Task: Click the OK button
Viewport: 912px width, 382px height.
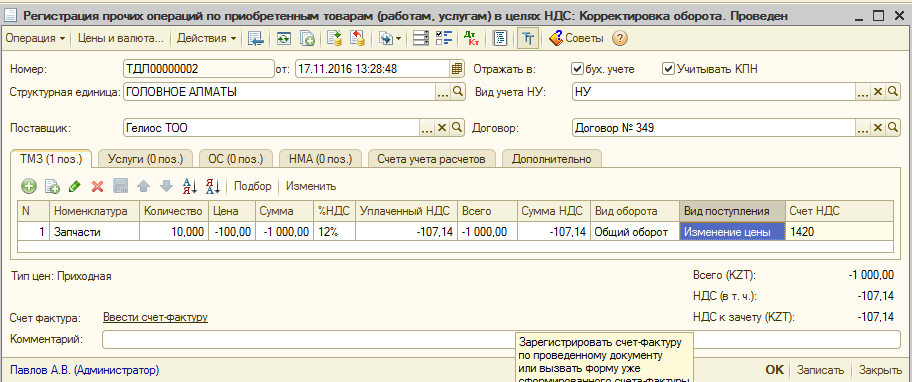Action: (x=774, y=370)
